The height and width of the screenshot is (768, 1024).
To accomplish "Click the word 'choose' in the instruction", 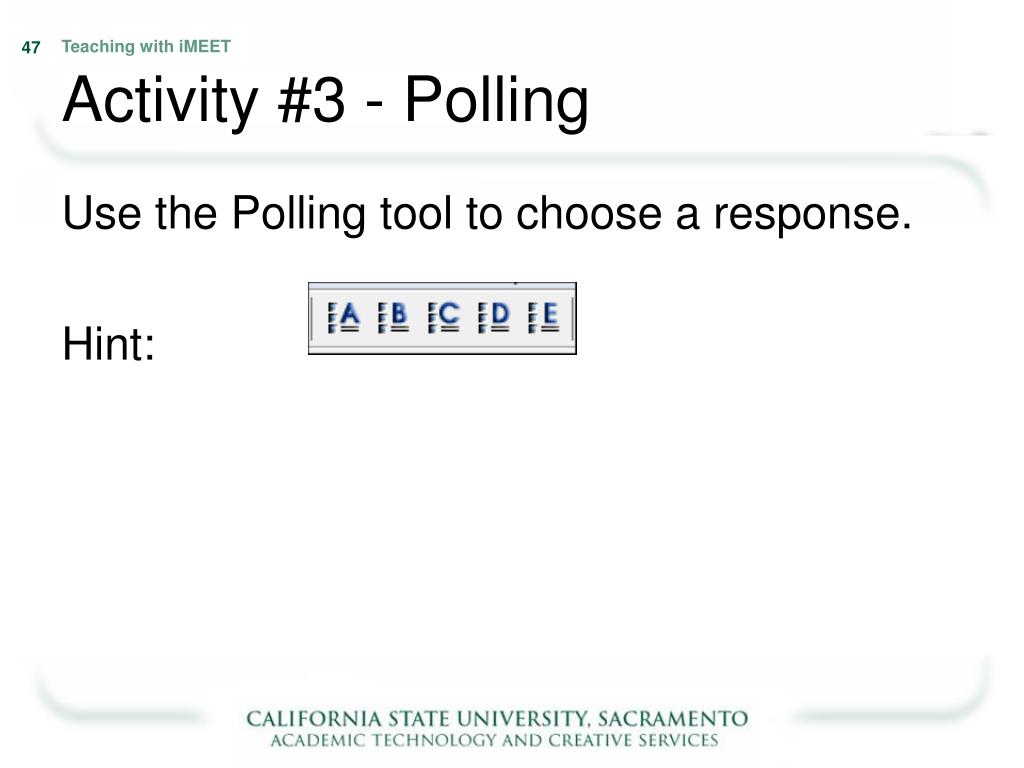I will (588, 215).
